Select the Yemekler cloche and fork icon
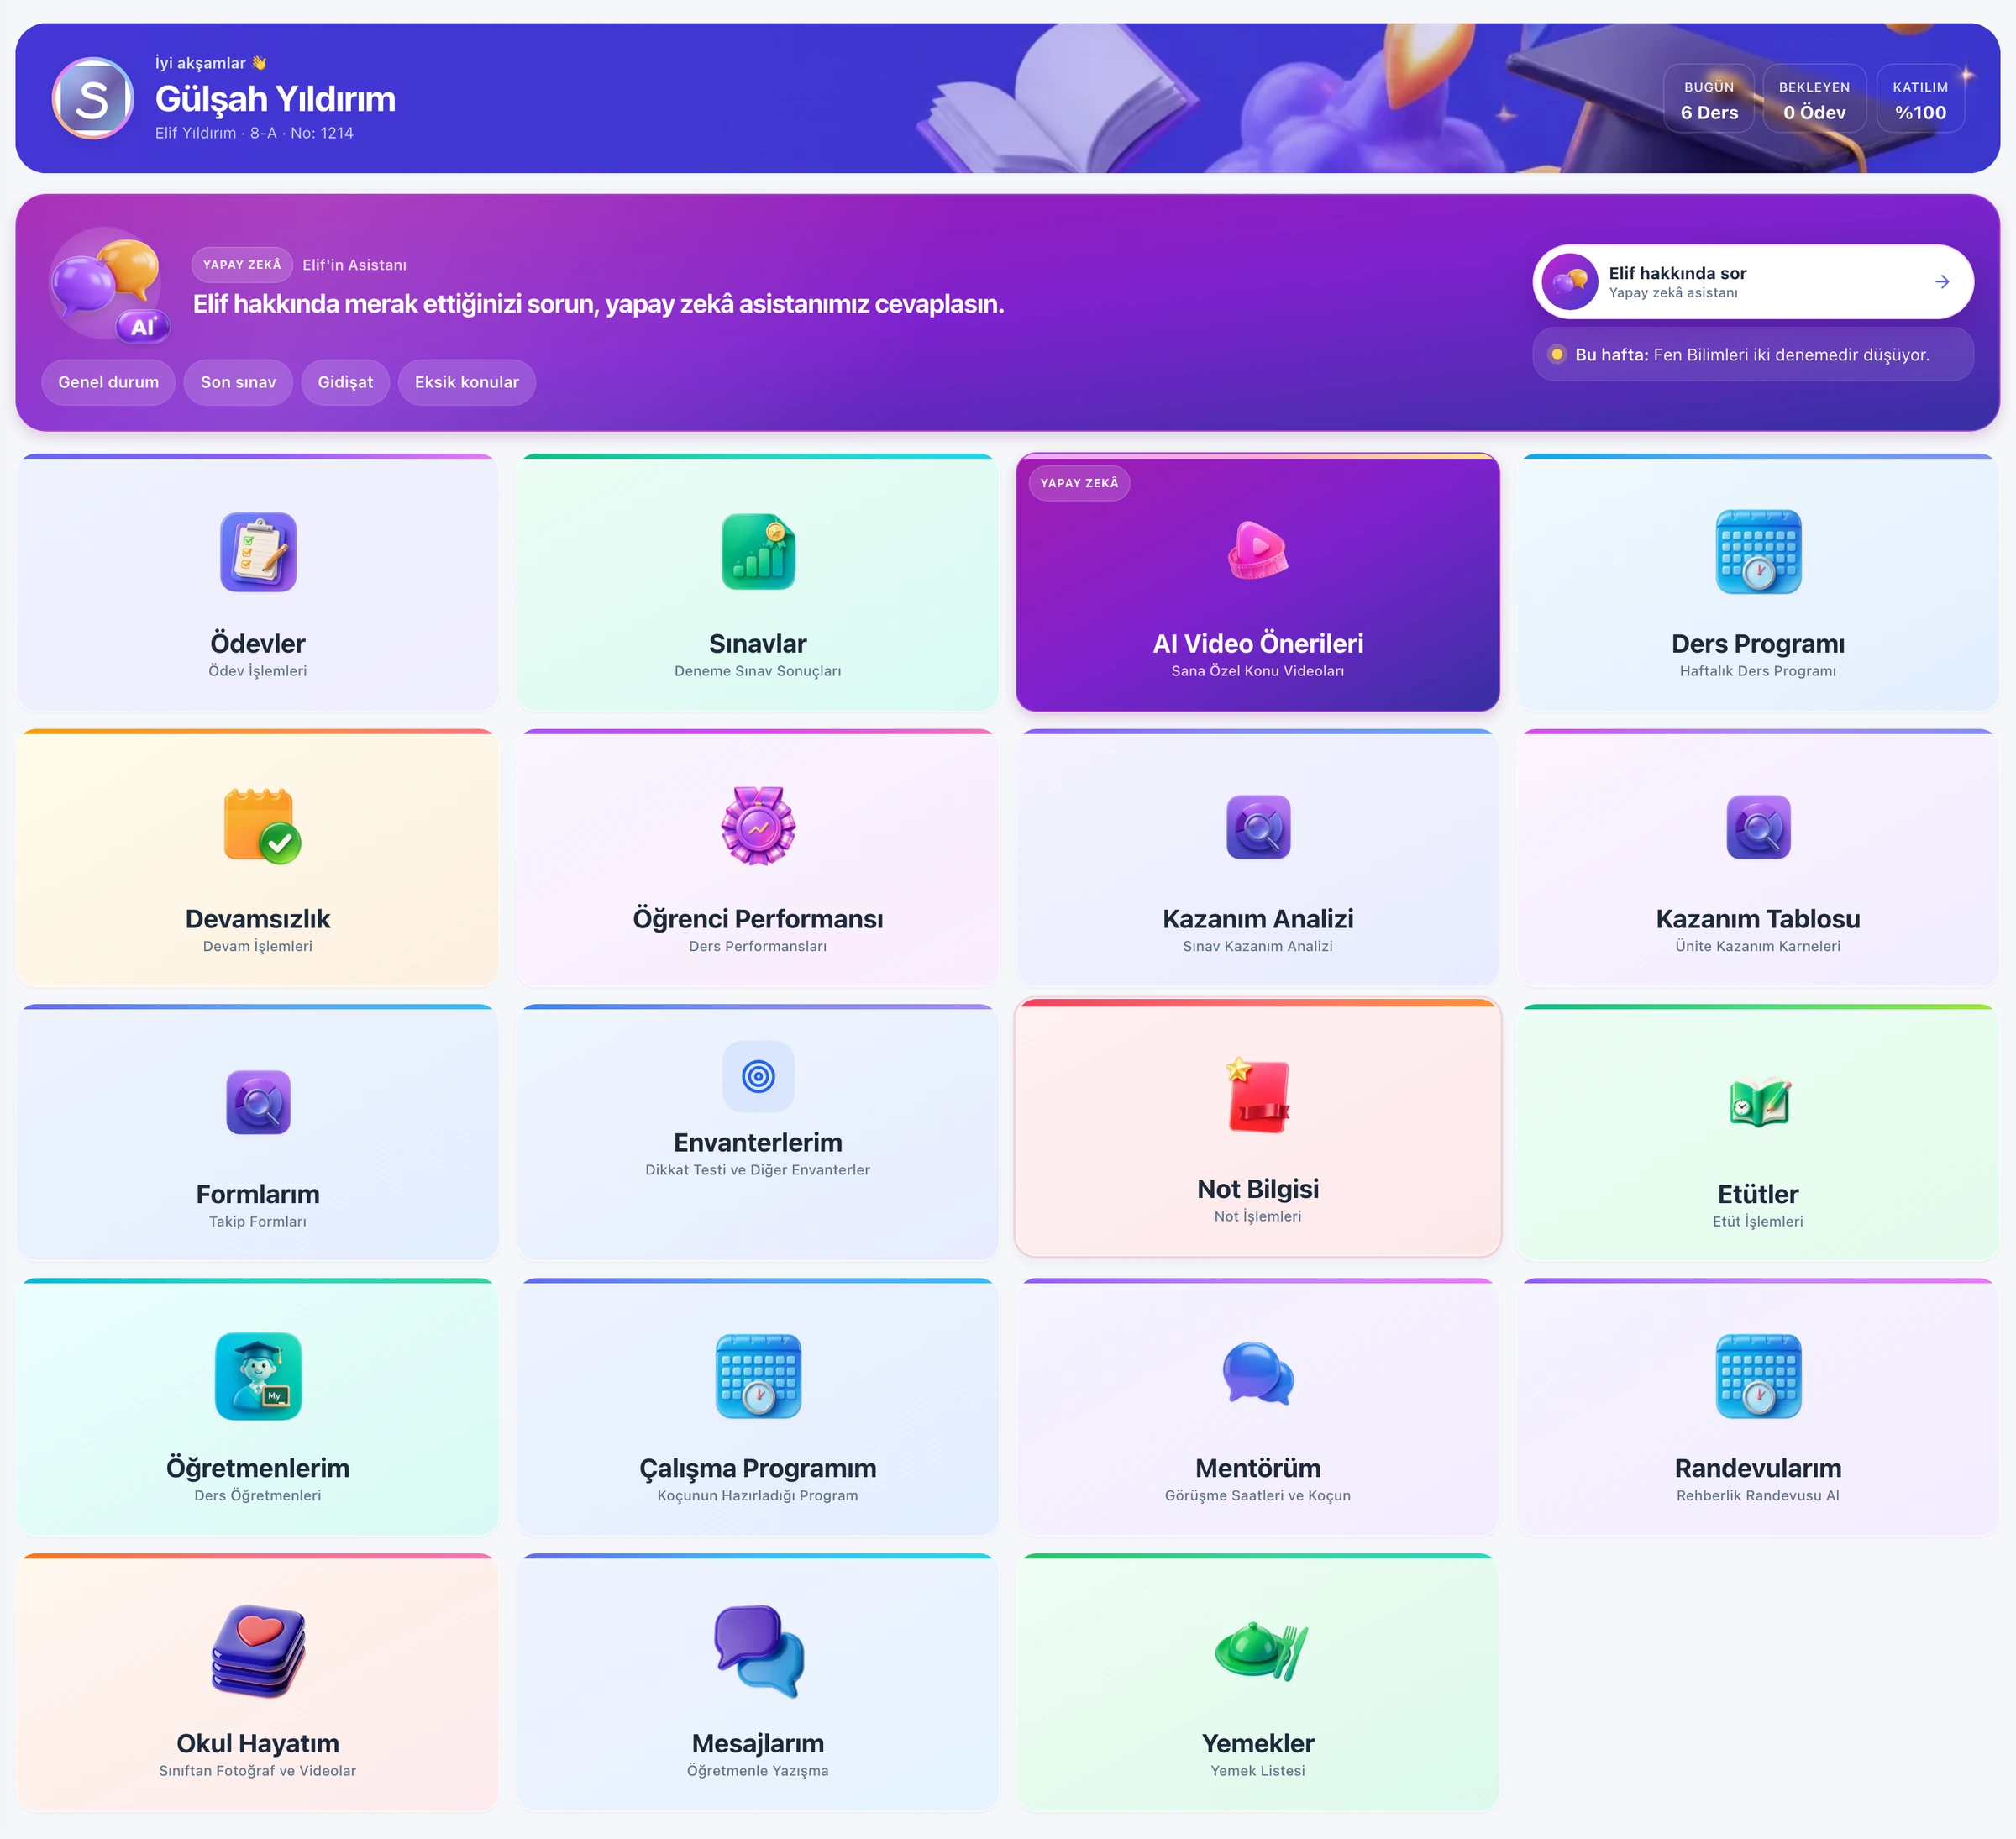 (x=1261, y=1651)
